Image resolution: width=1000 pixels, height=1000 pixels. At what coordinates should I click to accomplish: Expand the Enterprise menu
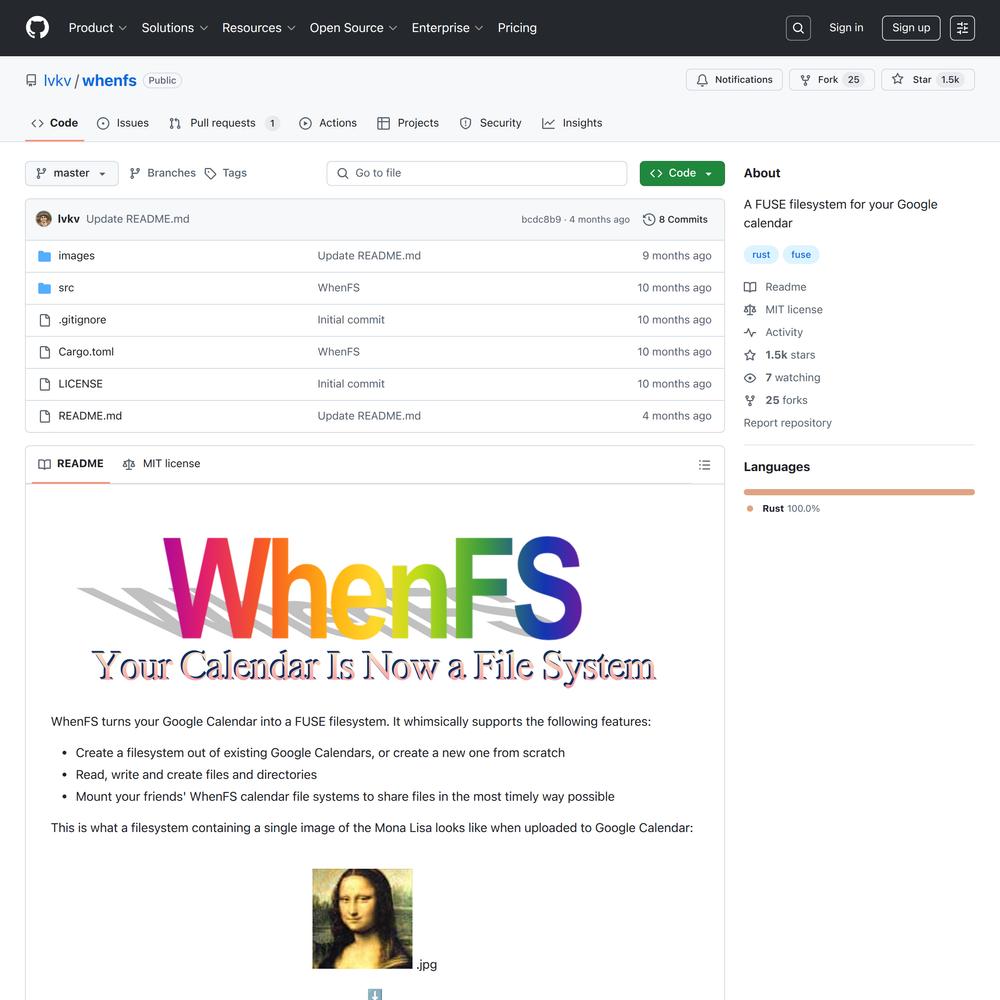(x=447, y=28)
